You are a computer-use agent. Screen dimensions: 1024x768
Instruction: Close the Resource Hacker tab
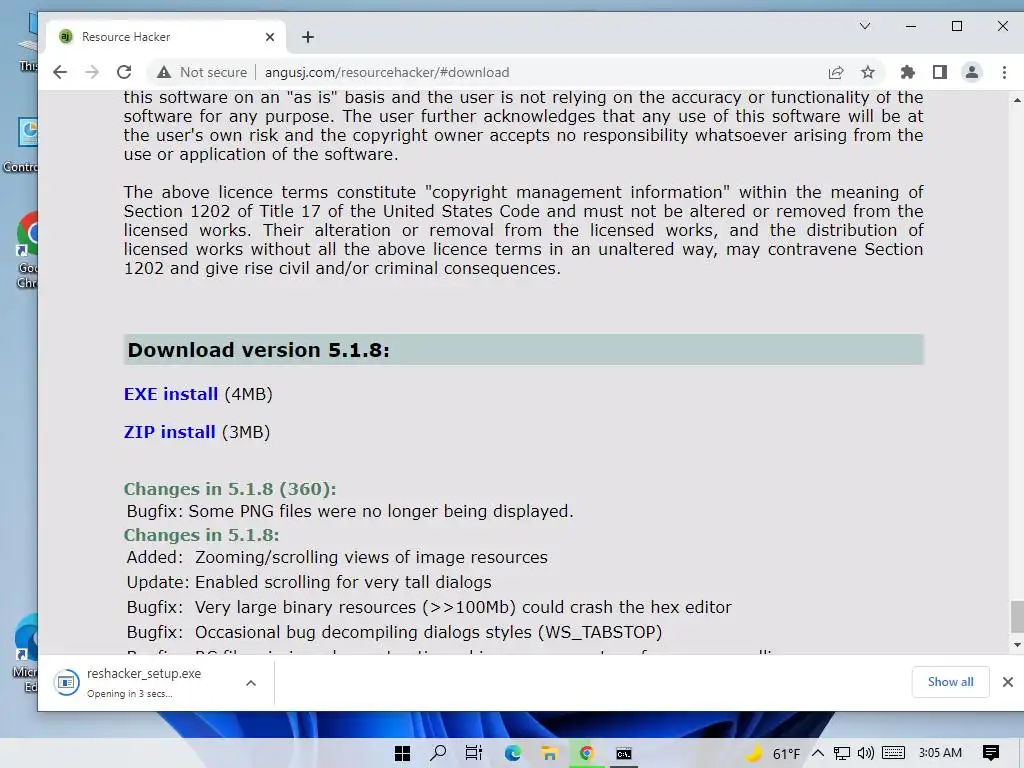(x=270, y=37)
